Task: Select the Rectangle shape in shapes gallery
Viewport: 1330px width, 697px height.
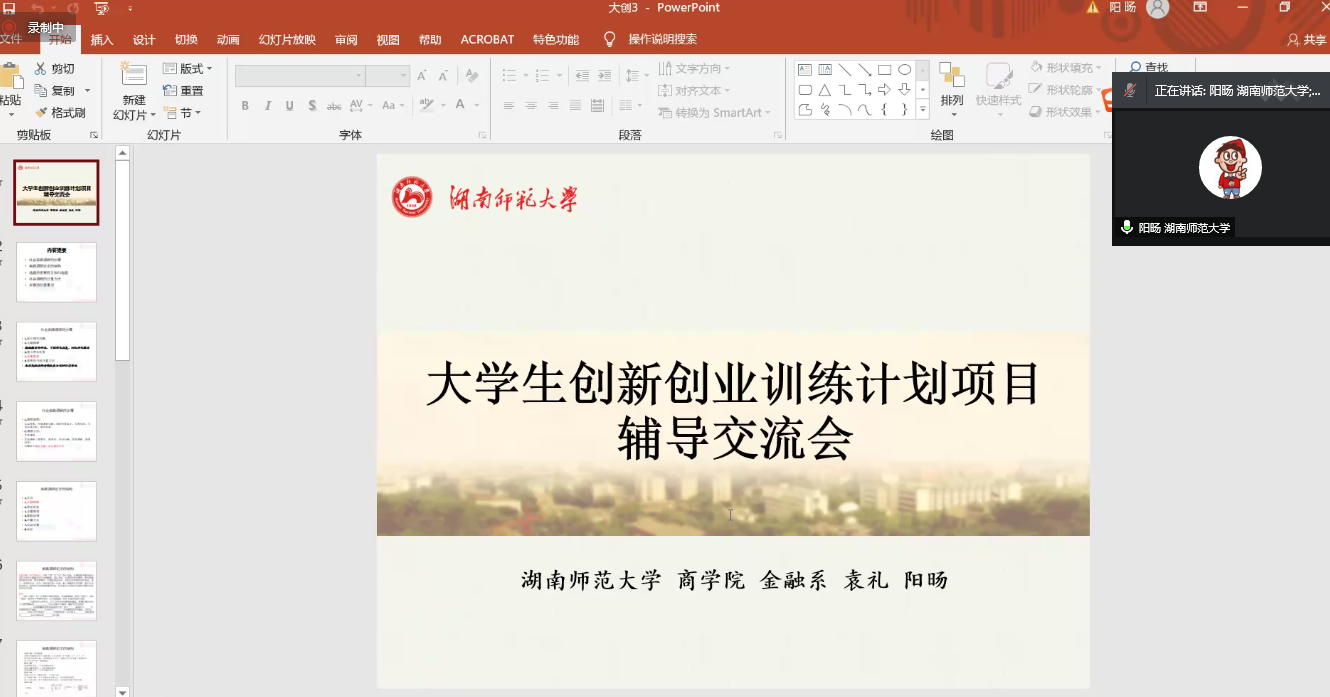Action: [x=885, y=70]
